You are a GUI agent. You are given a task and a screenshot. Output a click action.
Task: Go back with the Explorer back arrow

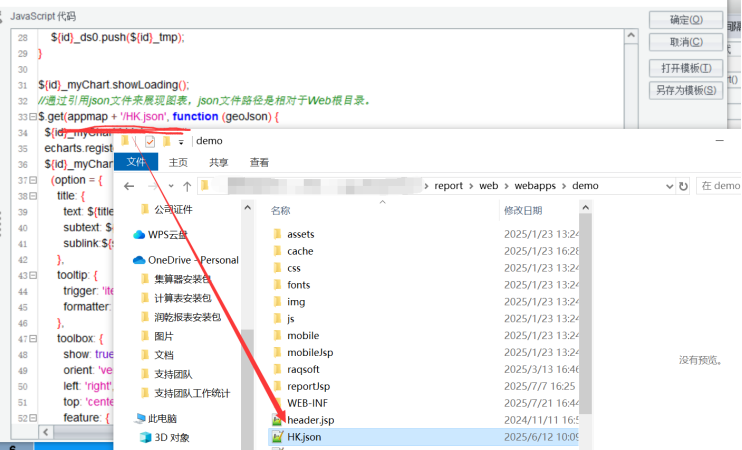tap(129, 186)
